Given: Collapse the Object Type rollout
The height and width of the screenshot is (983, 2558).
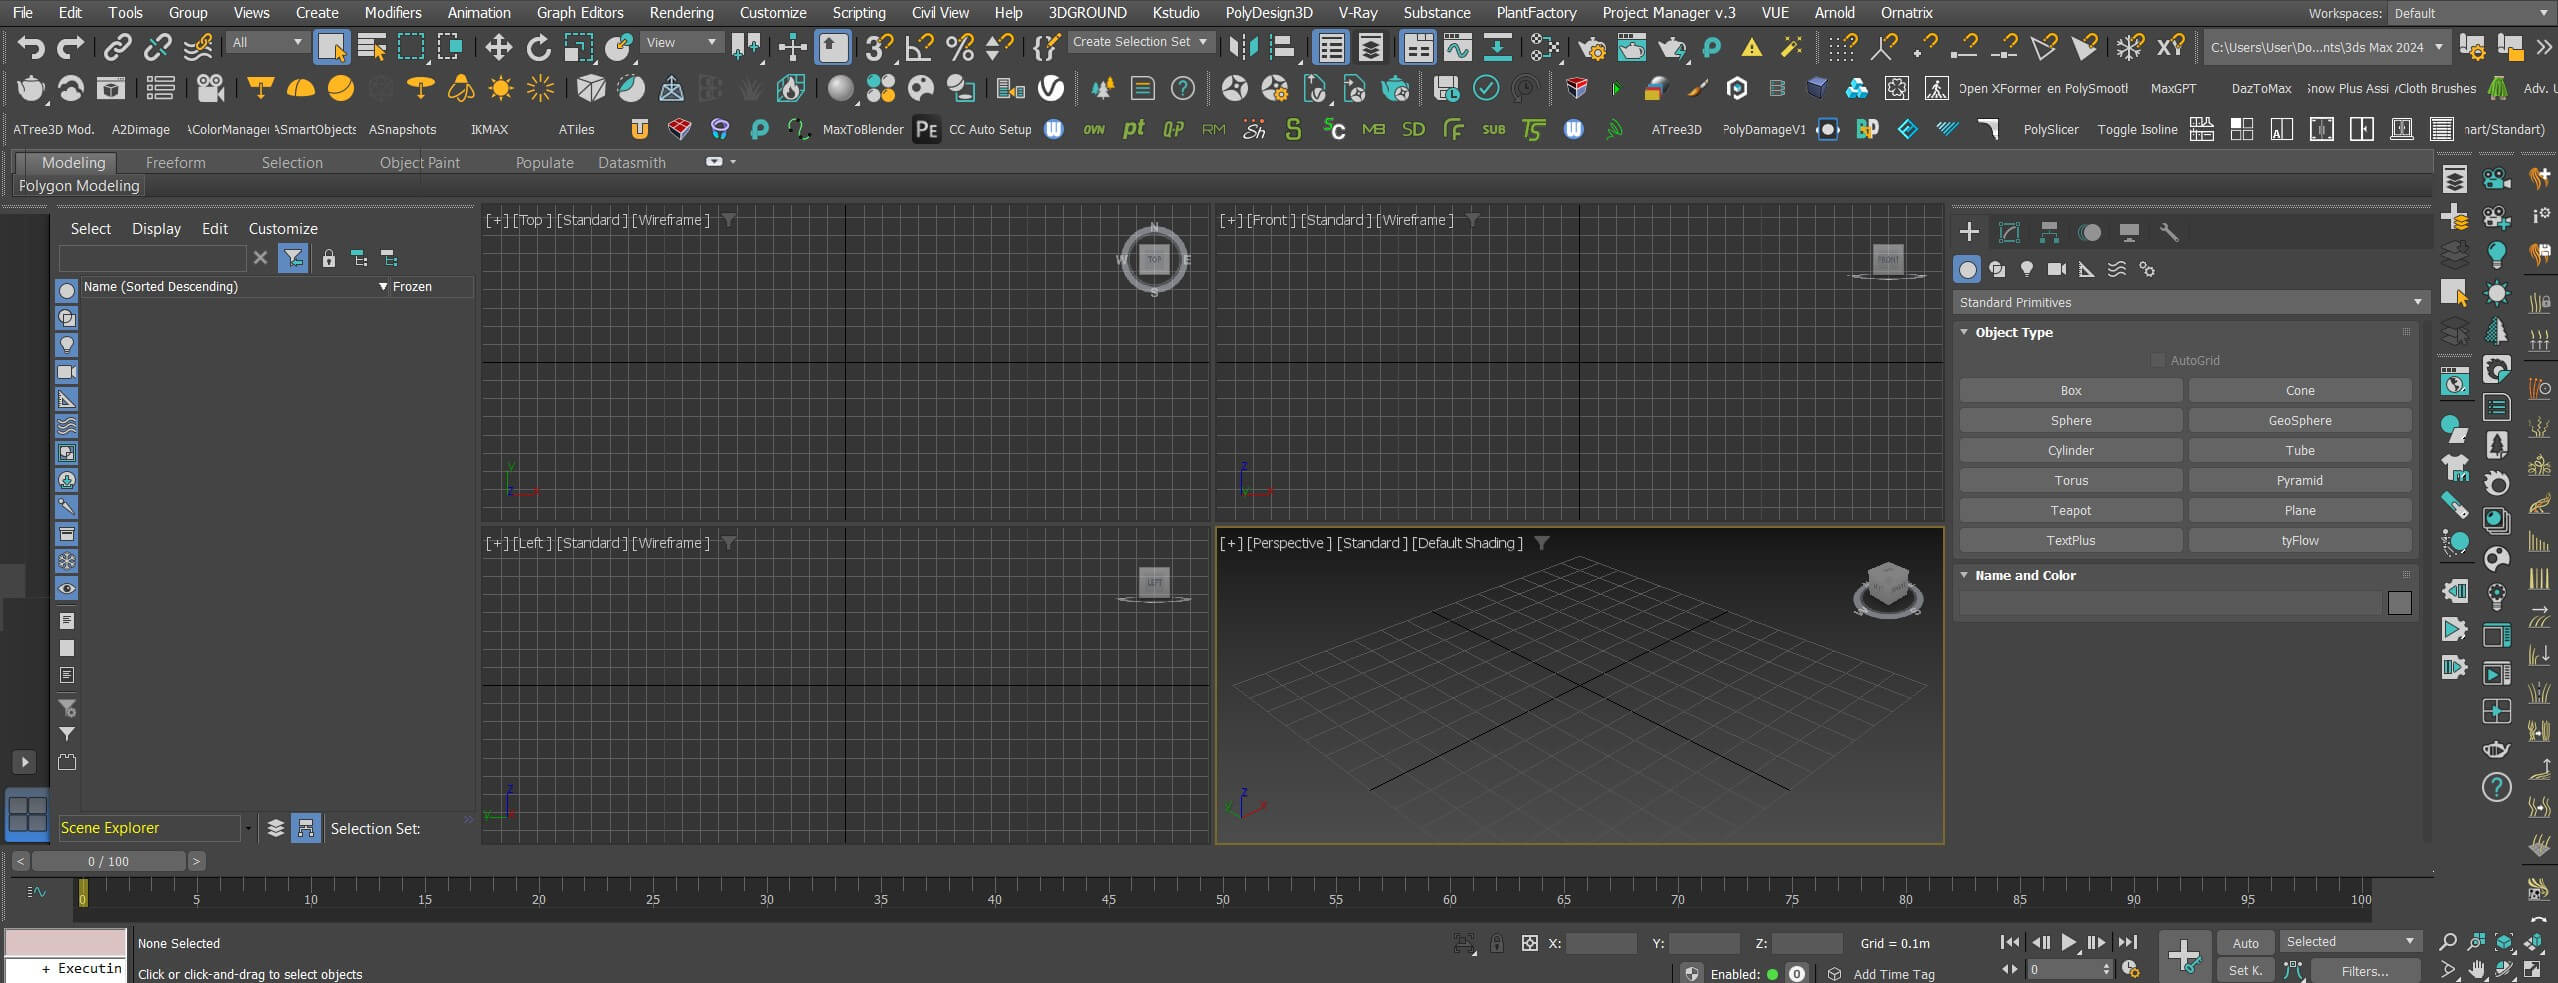Looking at the screenshot, I should tap(1964, 332).
